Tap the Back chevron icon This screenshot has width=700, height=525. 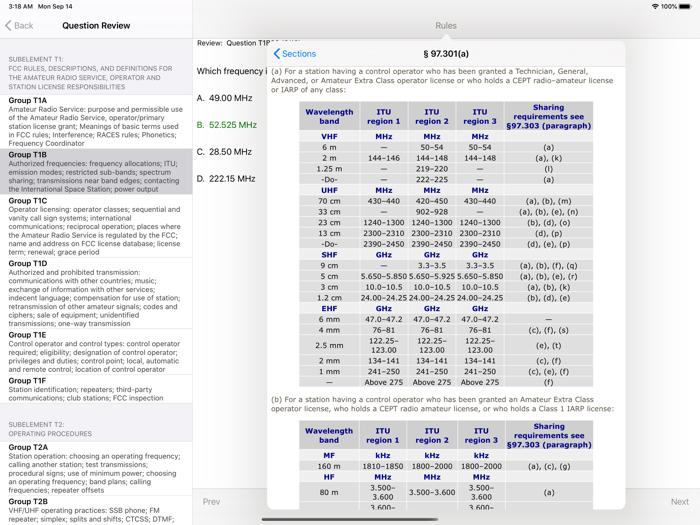8,25
